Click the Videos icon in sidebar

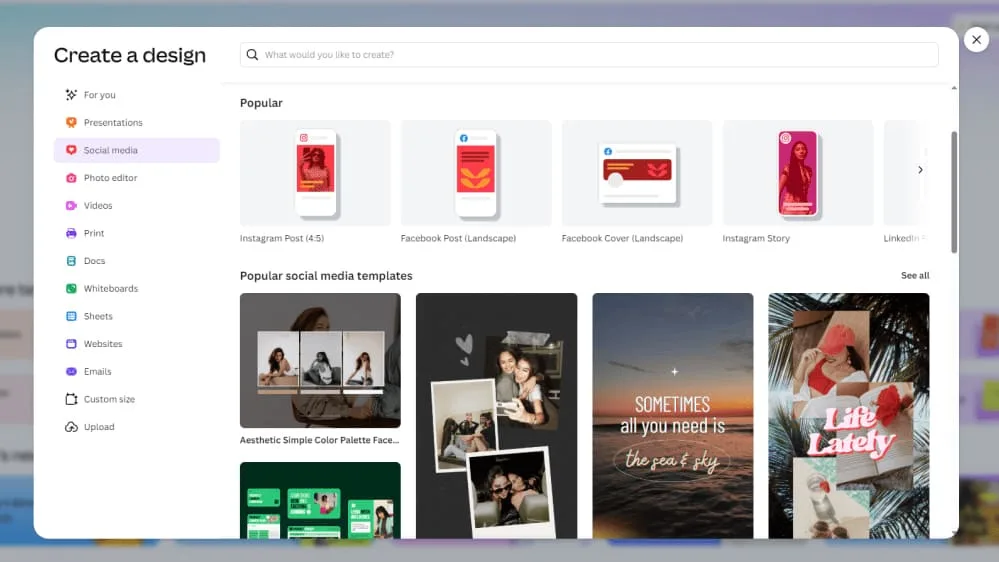pos(71,206)
